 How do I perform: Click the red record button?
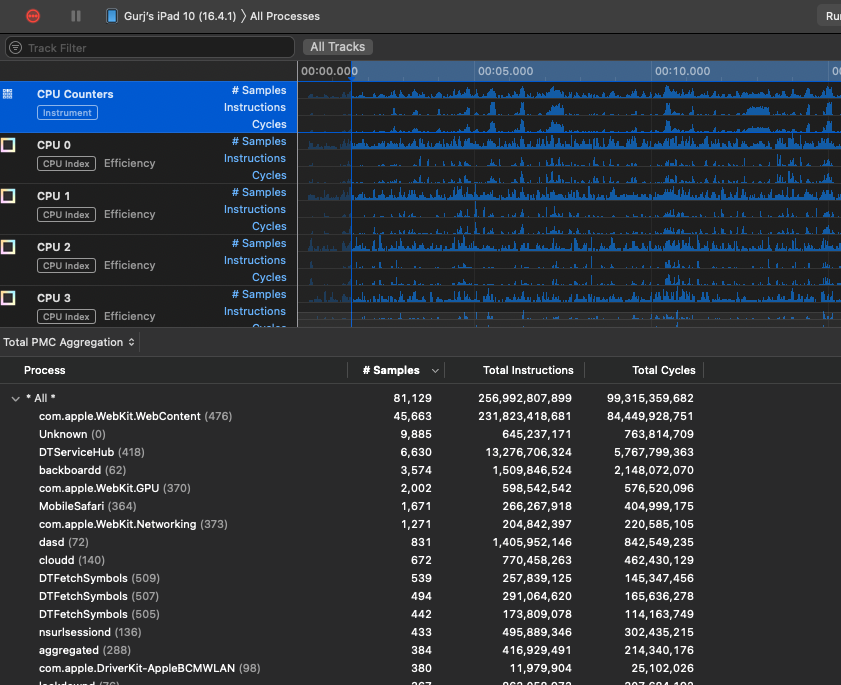click(x=34, y=16)
